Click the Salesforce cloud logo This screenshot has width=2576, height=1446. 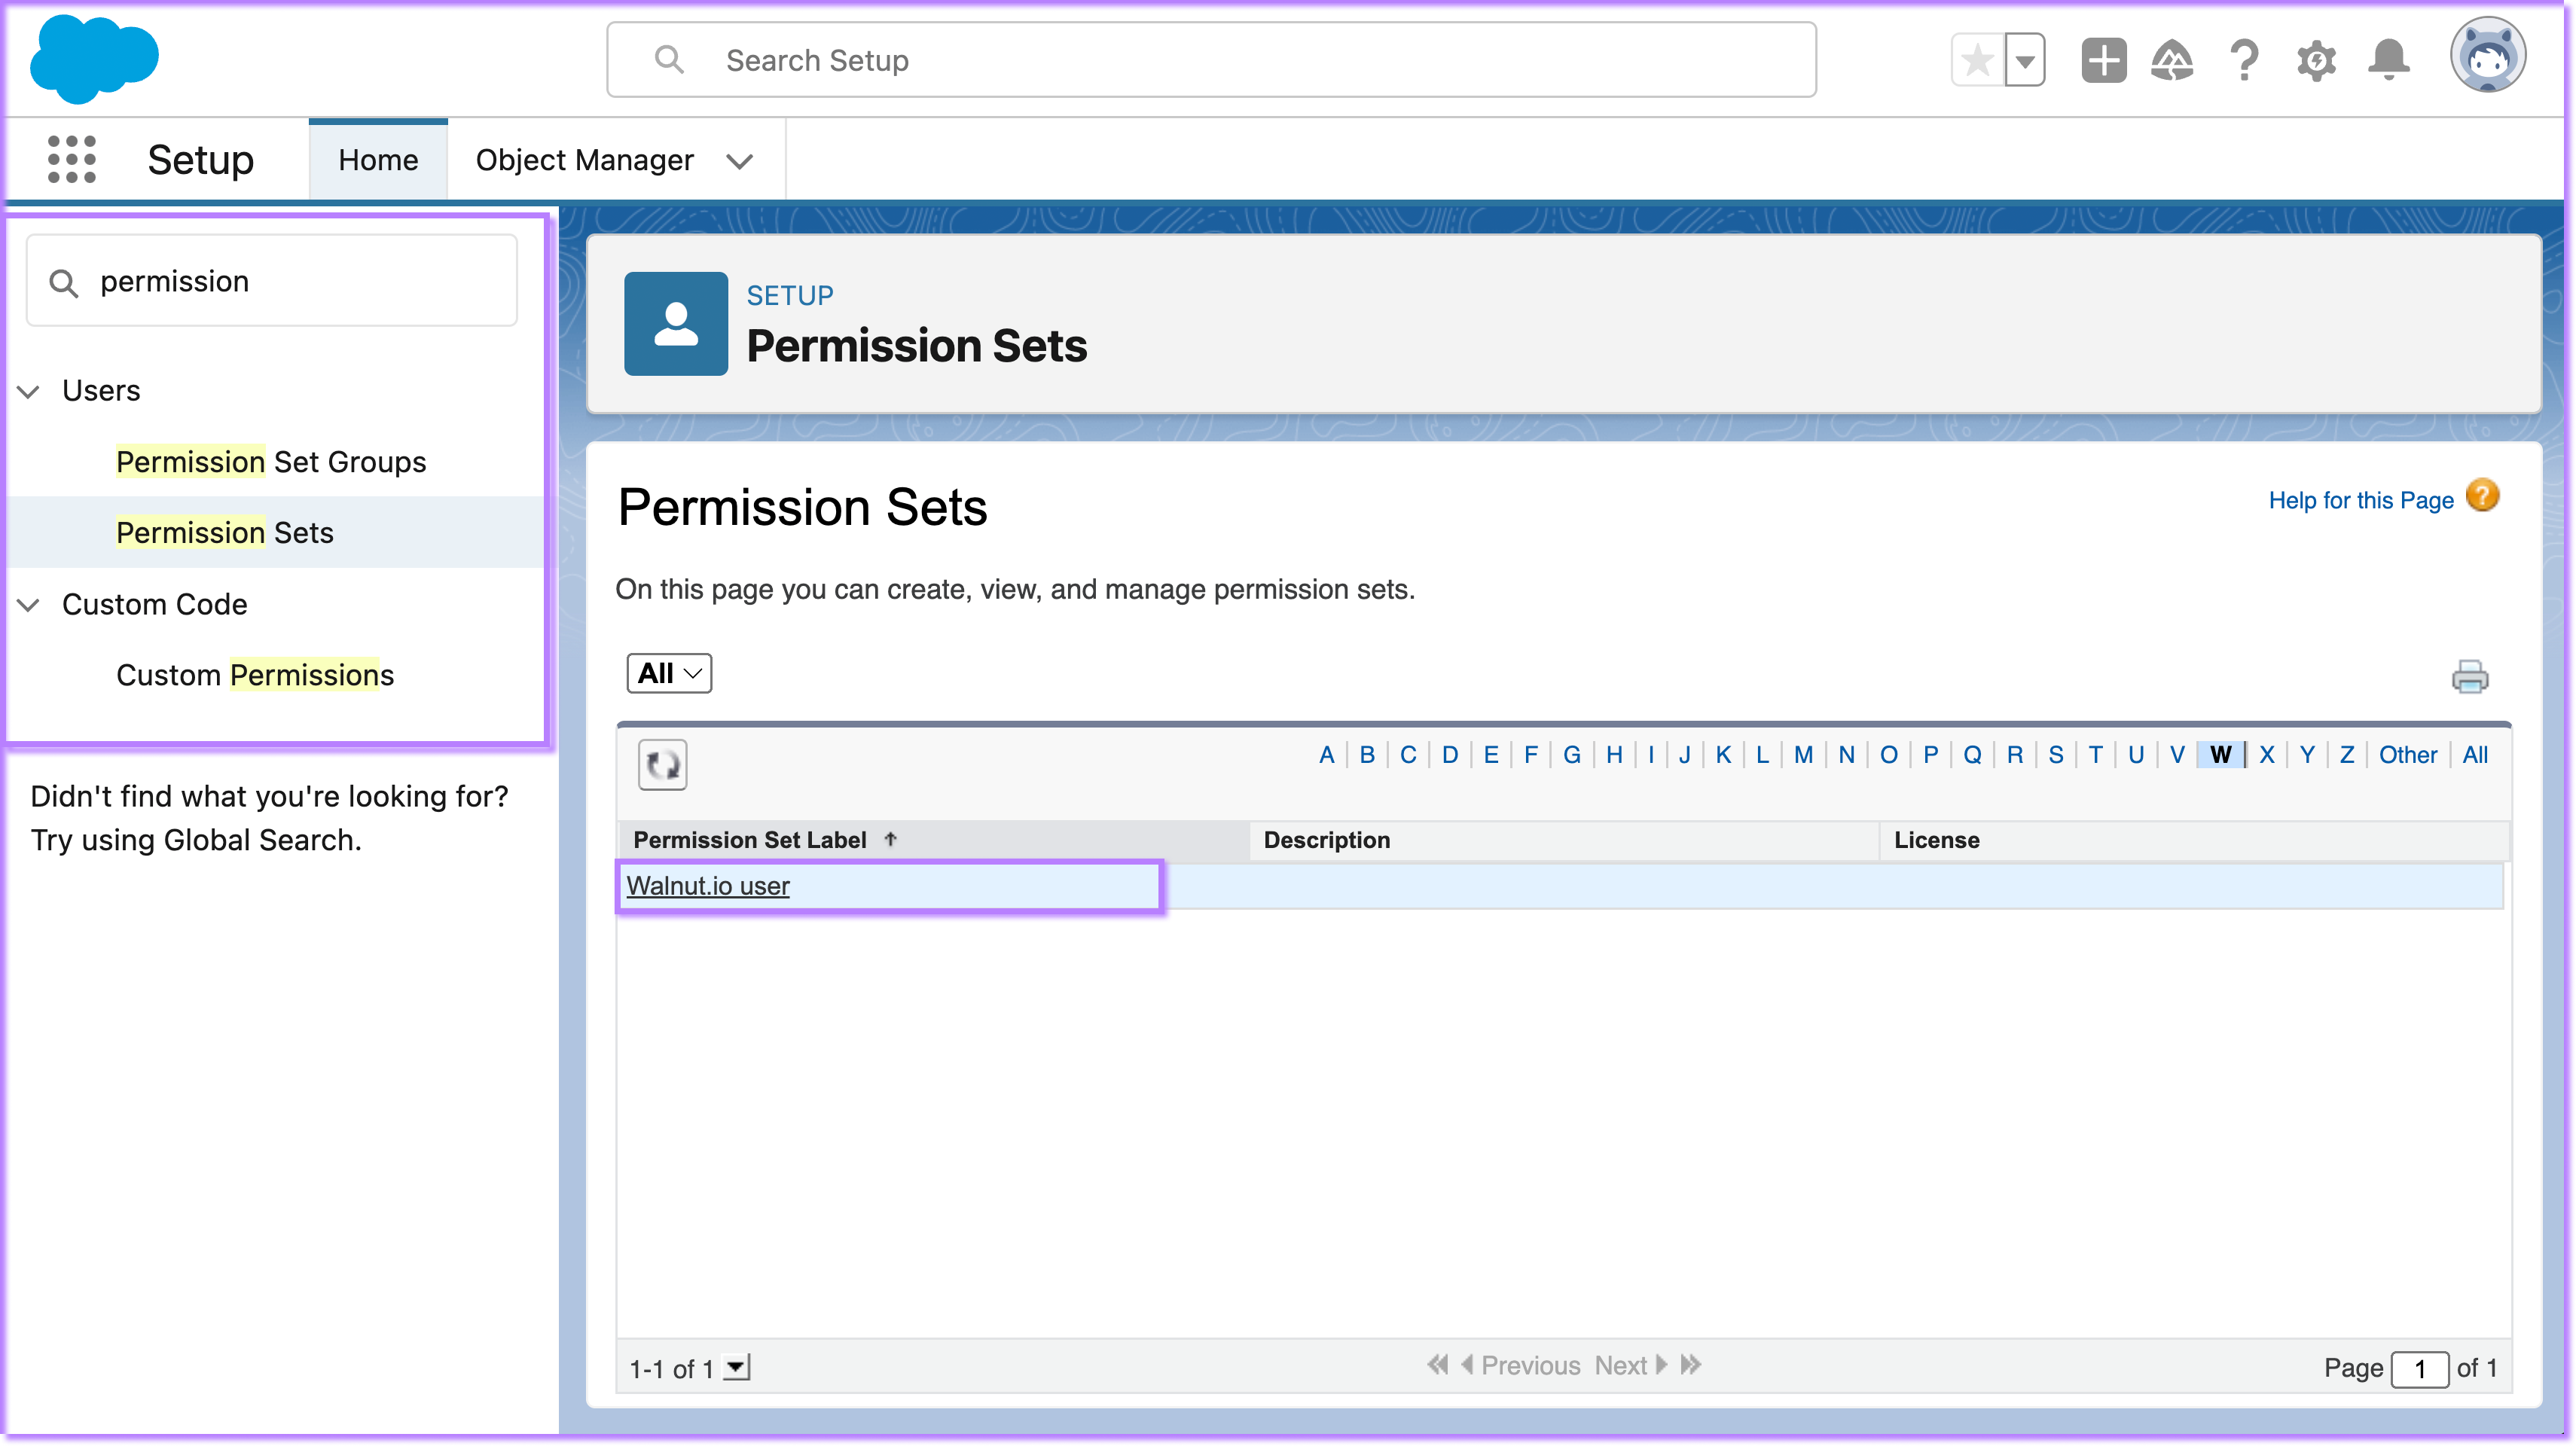tap(94, 59)
